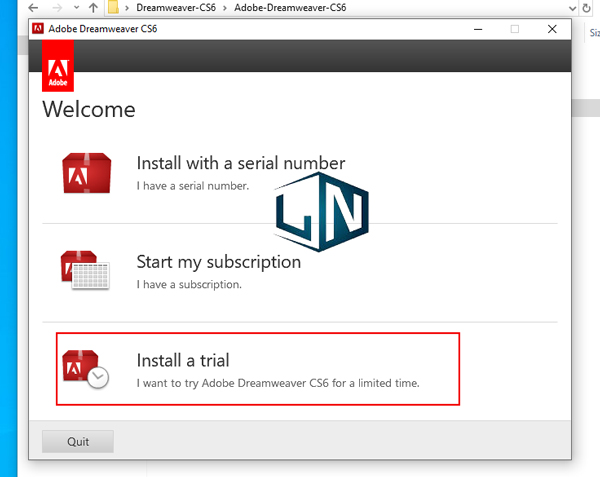The height and width of the screenshot is (477, 600).
Task: Open Dreamweaver-CS6 folder in breadcrumb
Action: point(176,8)
